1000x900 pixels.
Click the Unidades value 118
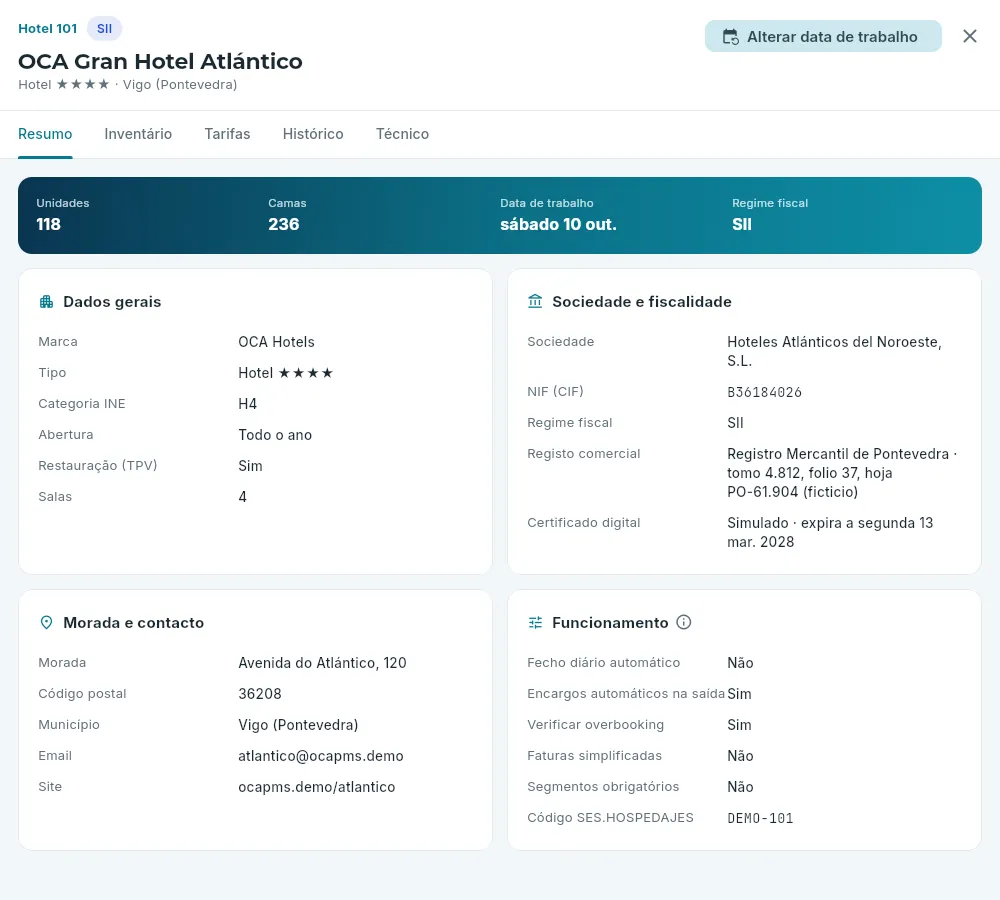pyautogui.click(x=48, y=225)
